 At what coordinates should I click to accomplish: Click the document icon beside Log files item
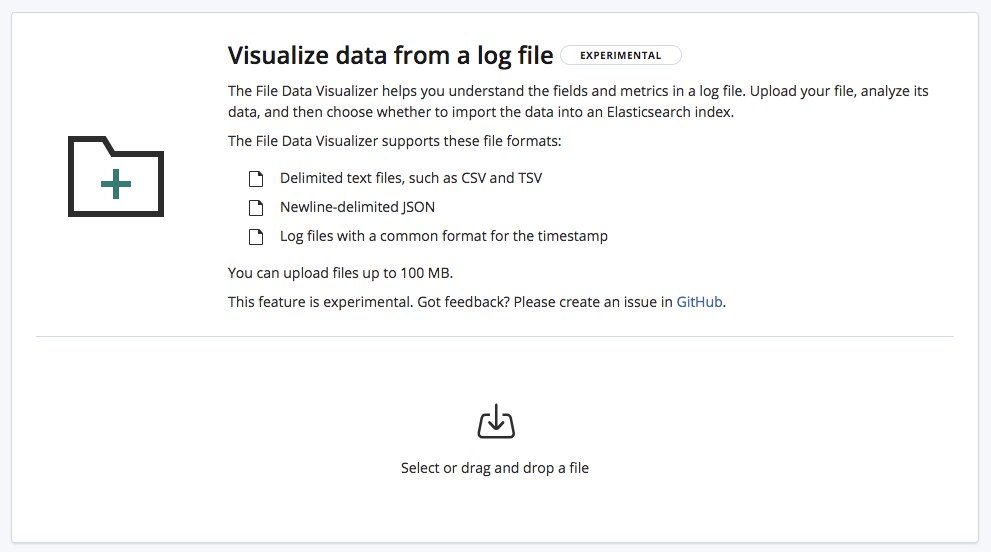tap(256, 236)
